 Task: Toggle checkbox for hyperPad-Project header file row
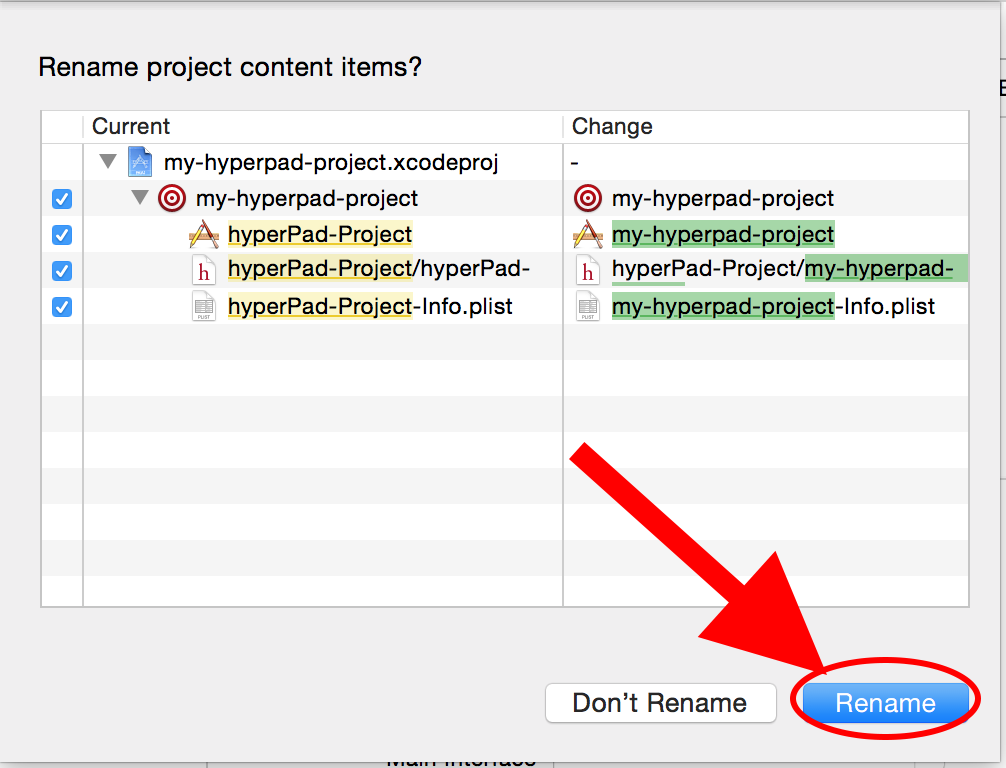click(x=62, y=271)
